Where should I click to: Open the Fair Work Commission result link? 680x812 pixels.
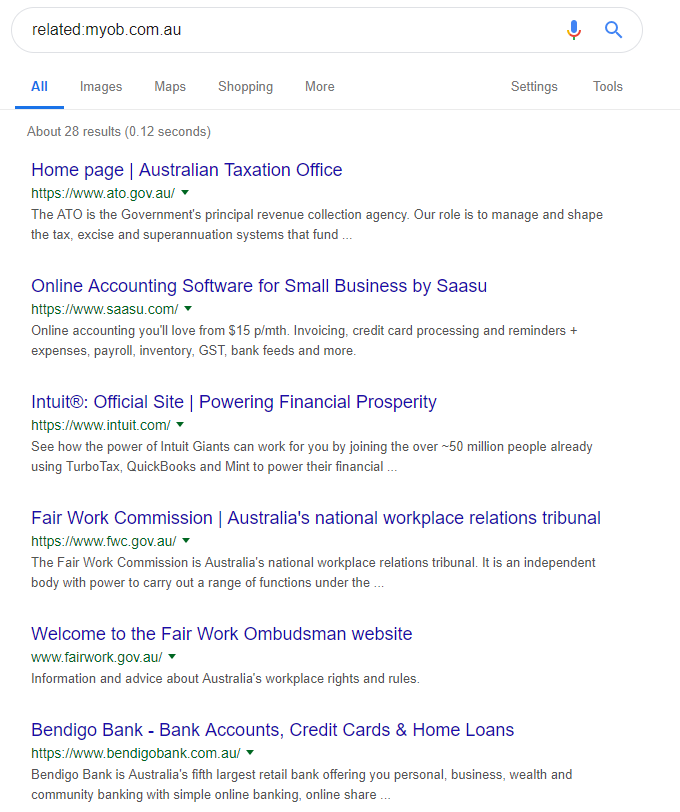pyautogui.click(x=316, y=518)
